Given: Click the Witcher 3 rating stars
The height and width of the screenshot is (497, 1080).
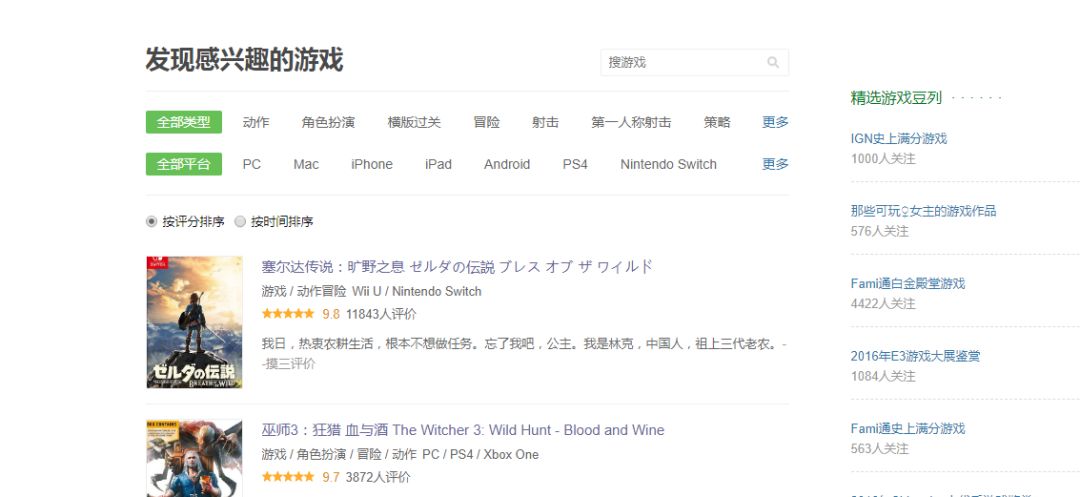Looking at the screenshot, I should pos(288,478).
